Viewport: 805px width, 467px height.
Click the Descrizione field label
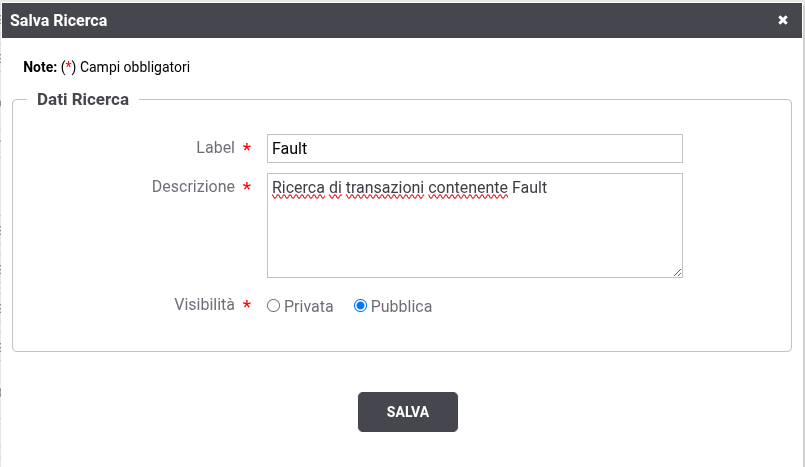pyautogui.click(x=193, y=186)
